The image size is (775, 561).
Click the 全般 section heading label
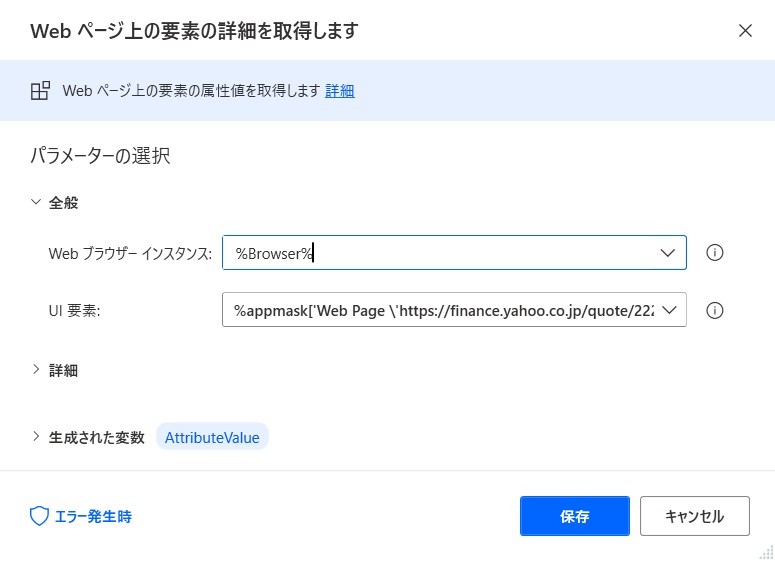63,203
